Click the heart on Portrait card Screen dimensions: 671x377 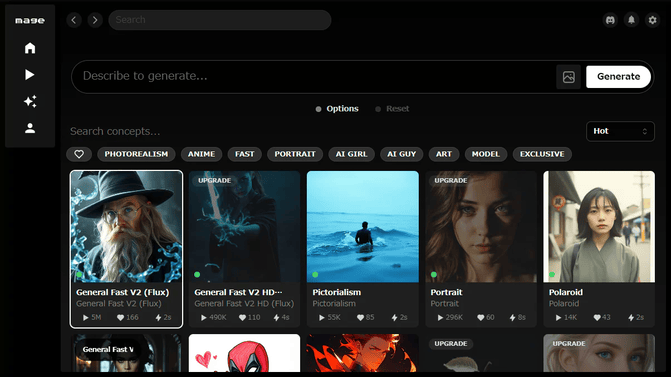pyautogui.click(x=481, y=318)
